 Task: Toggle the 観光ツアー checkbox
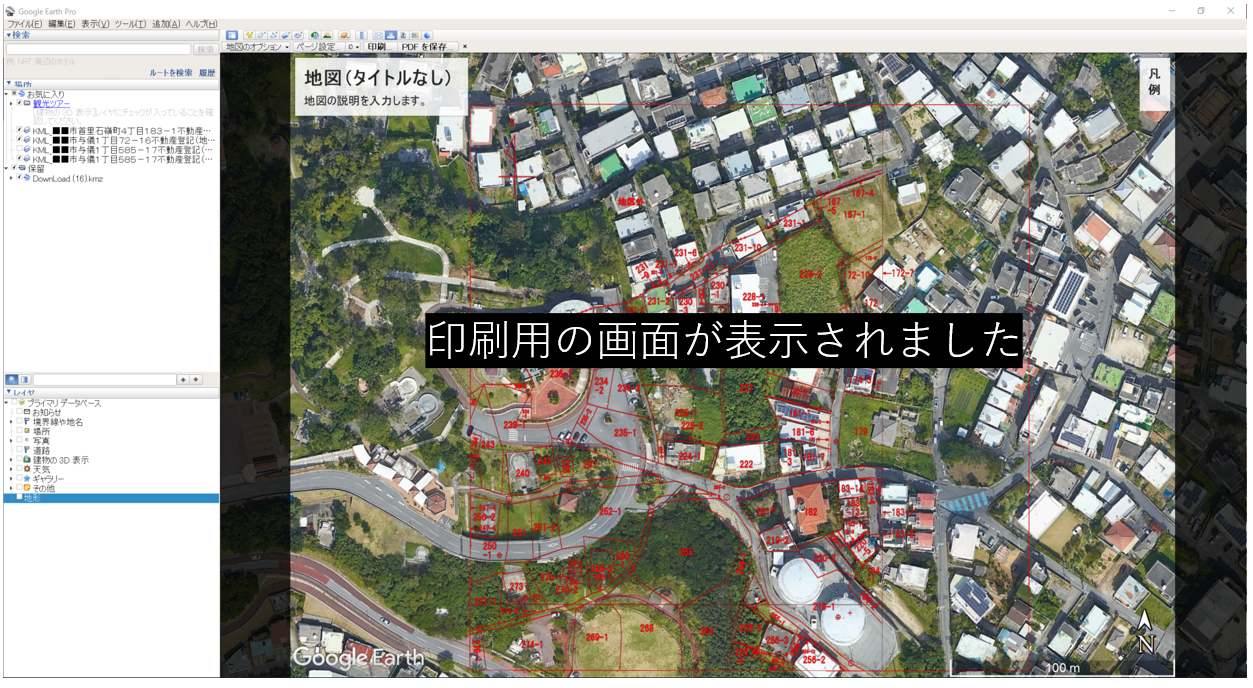tap(19, 103)
